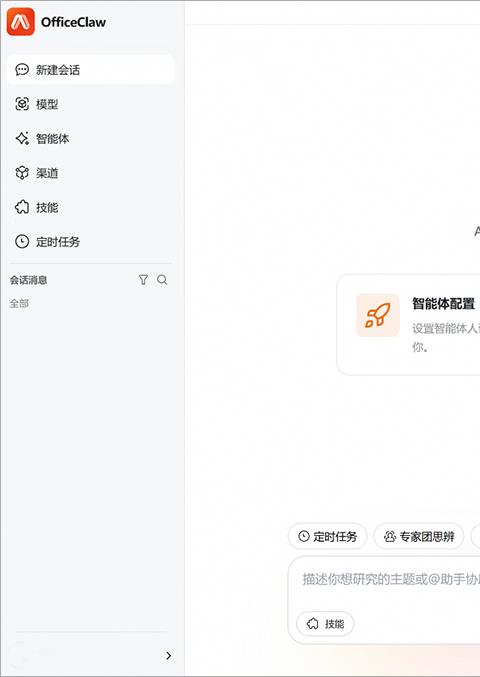Click the rocket icon on 智能体配置 card
The height and width of the screenshot is (677, 480).
378,315
